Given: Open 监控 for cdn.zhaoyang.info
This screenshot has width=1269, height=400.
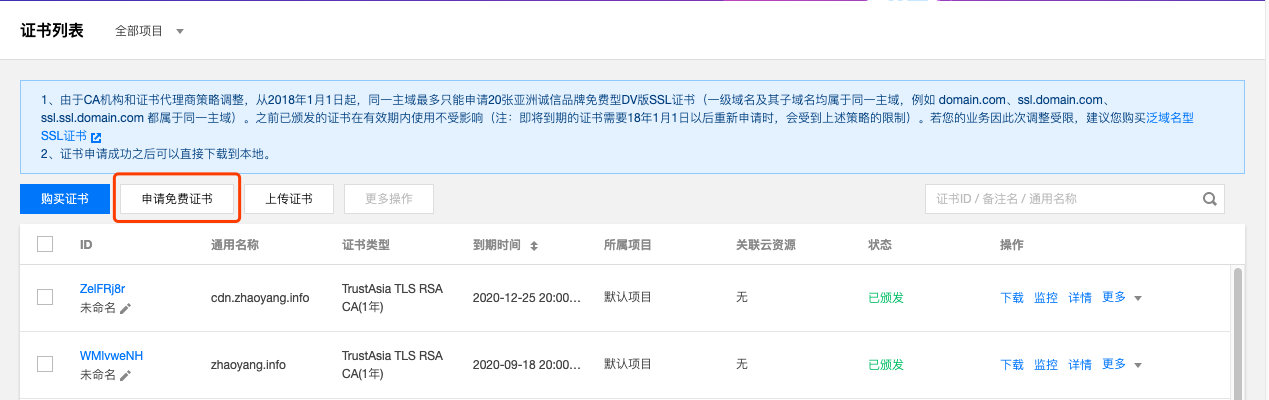Looking at the screenshot, I should click(1046, 298).
